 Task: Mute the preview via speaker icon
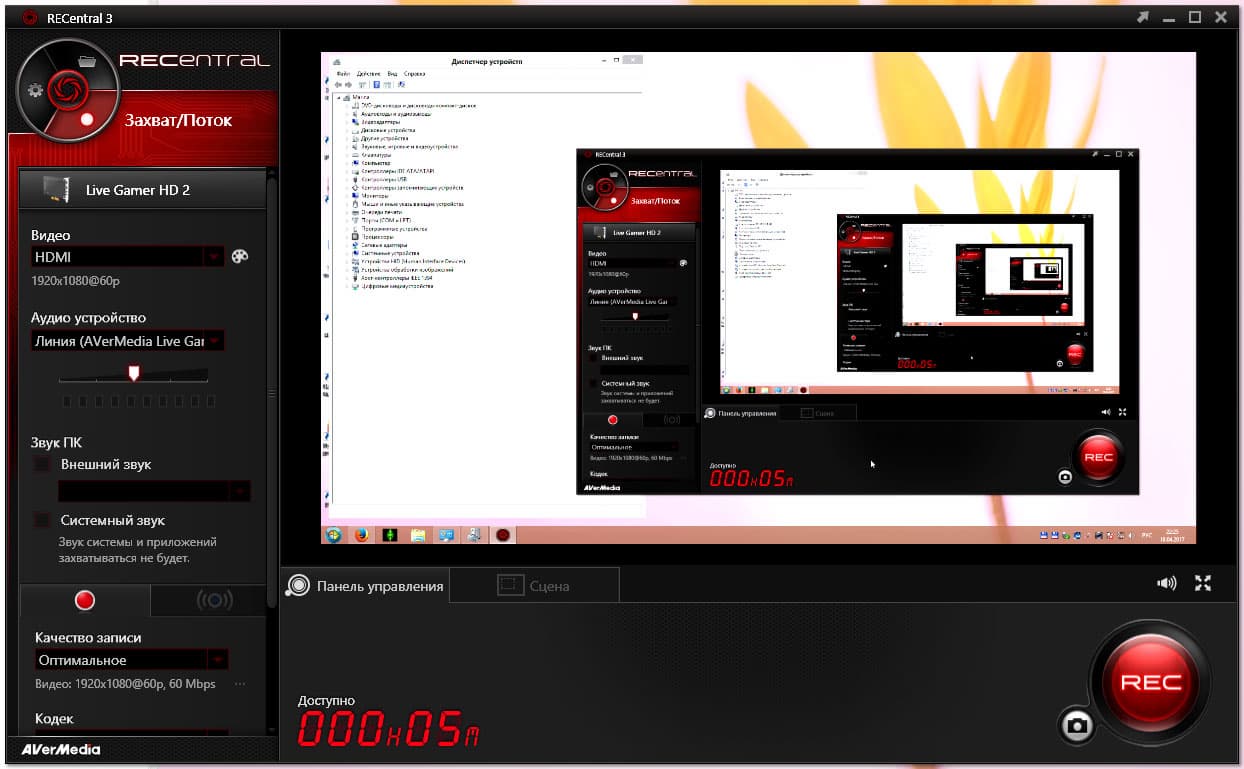pos(1166,583)
